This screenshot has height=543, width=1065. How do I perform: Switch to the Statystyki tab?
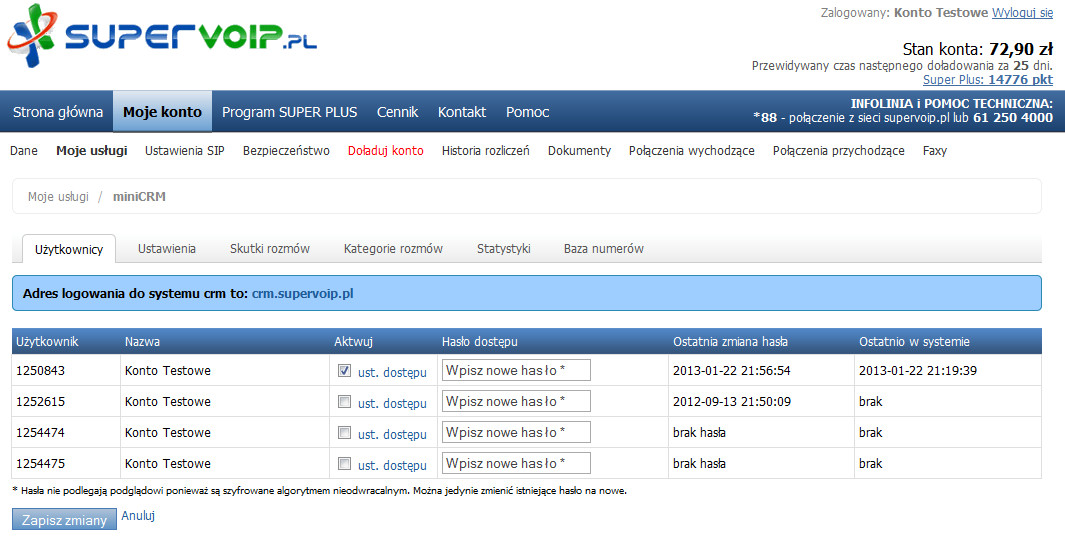click(x=503, y=249)
